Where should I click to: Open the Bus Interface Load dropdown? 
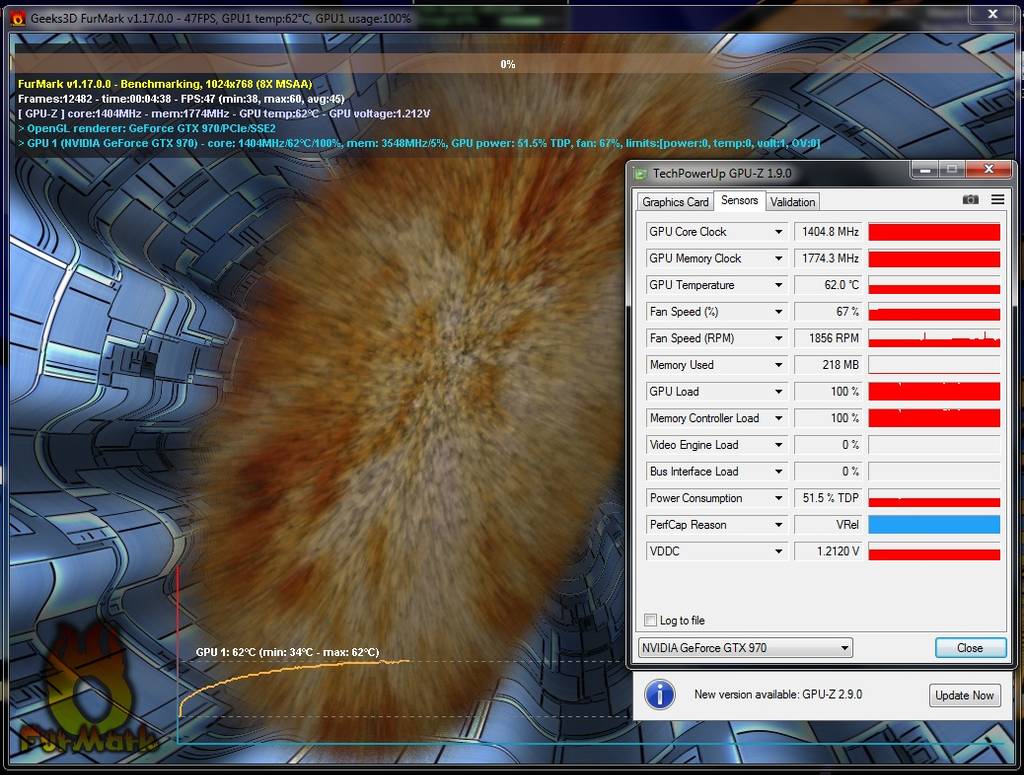pos(778,471)
